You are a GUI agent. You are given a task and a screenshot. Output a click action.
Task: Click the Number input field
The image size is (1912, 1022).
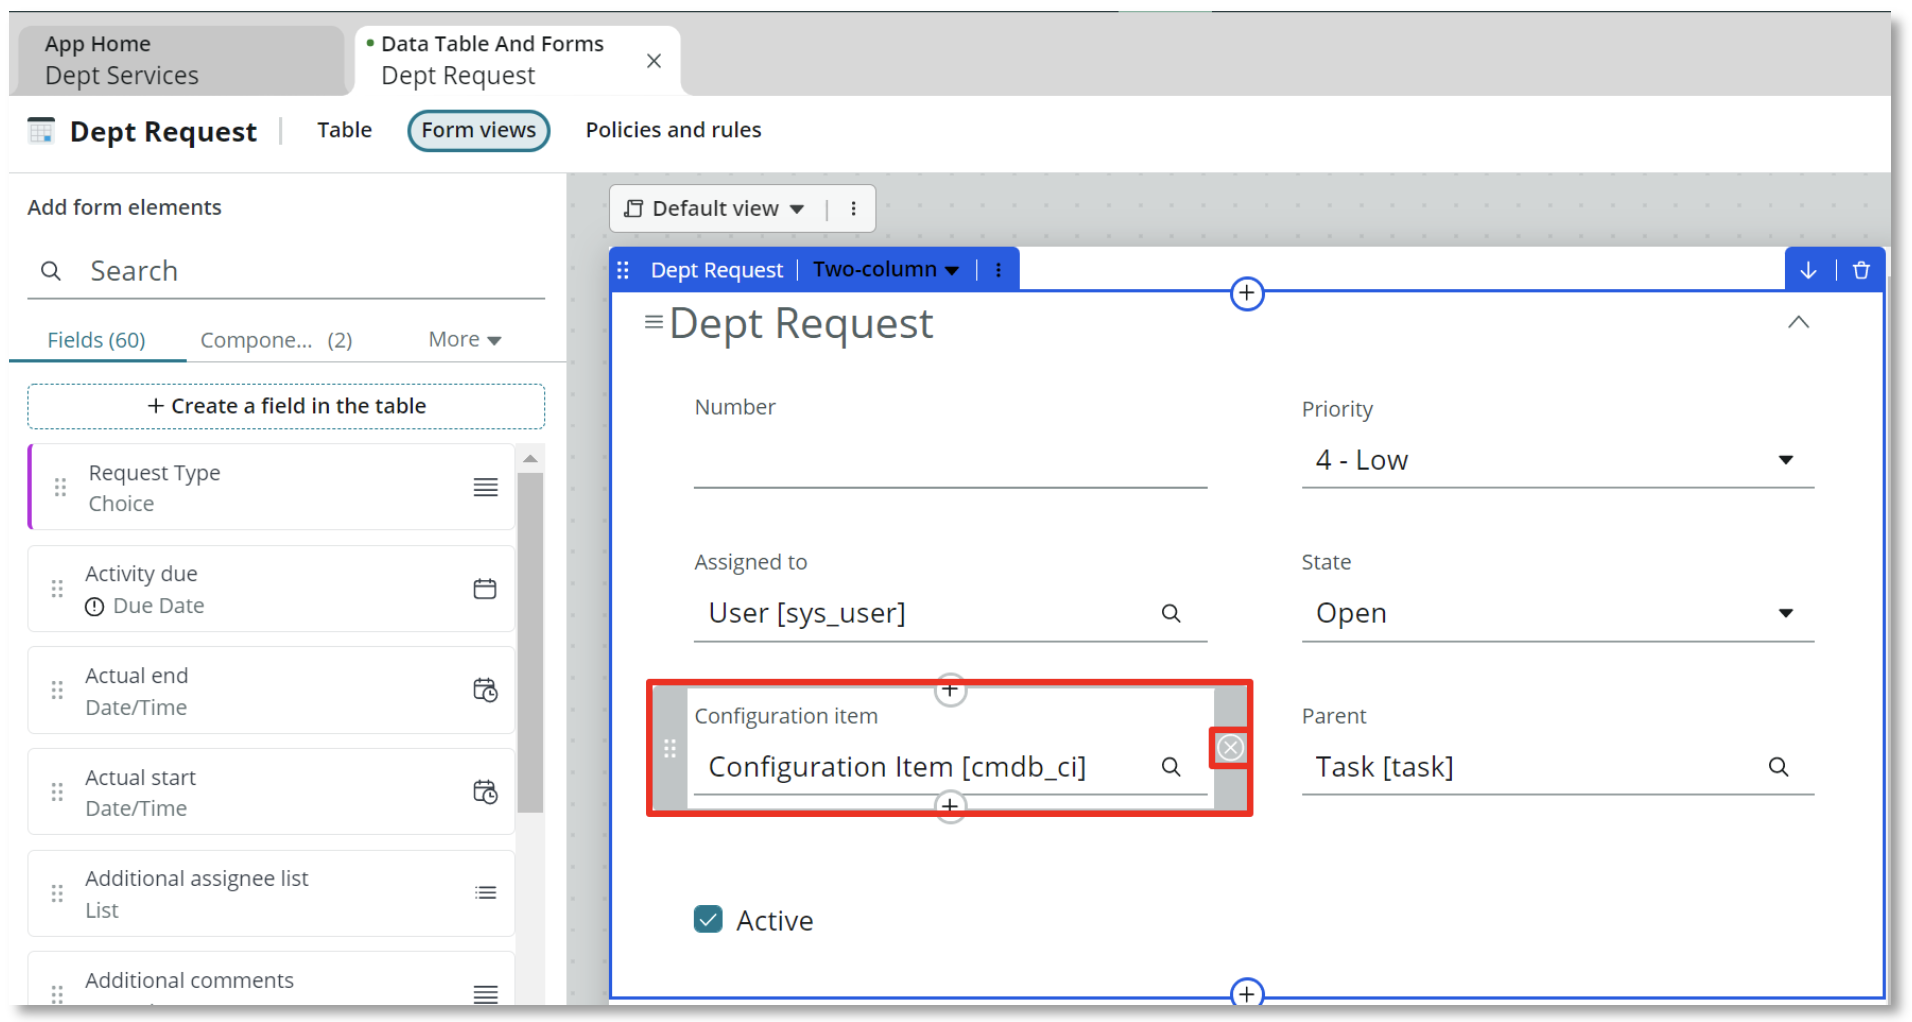click(950, 463)
